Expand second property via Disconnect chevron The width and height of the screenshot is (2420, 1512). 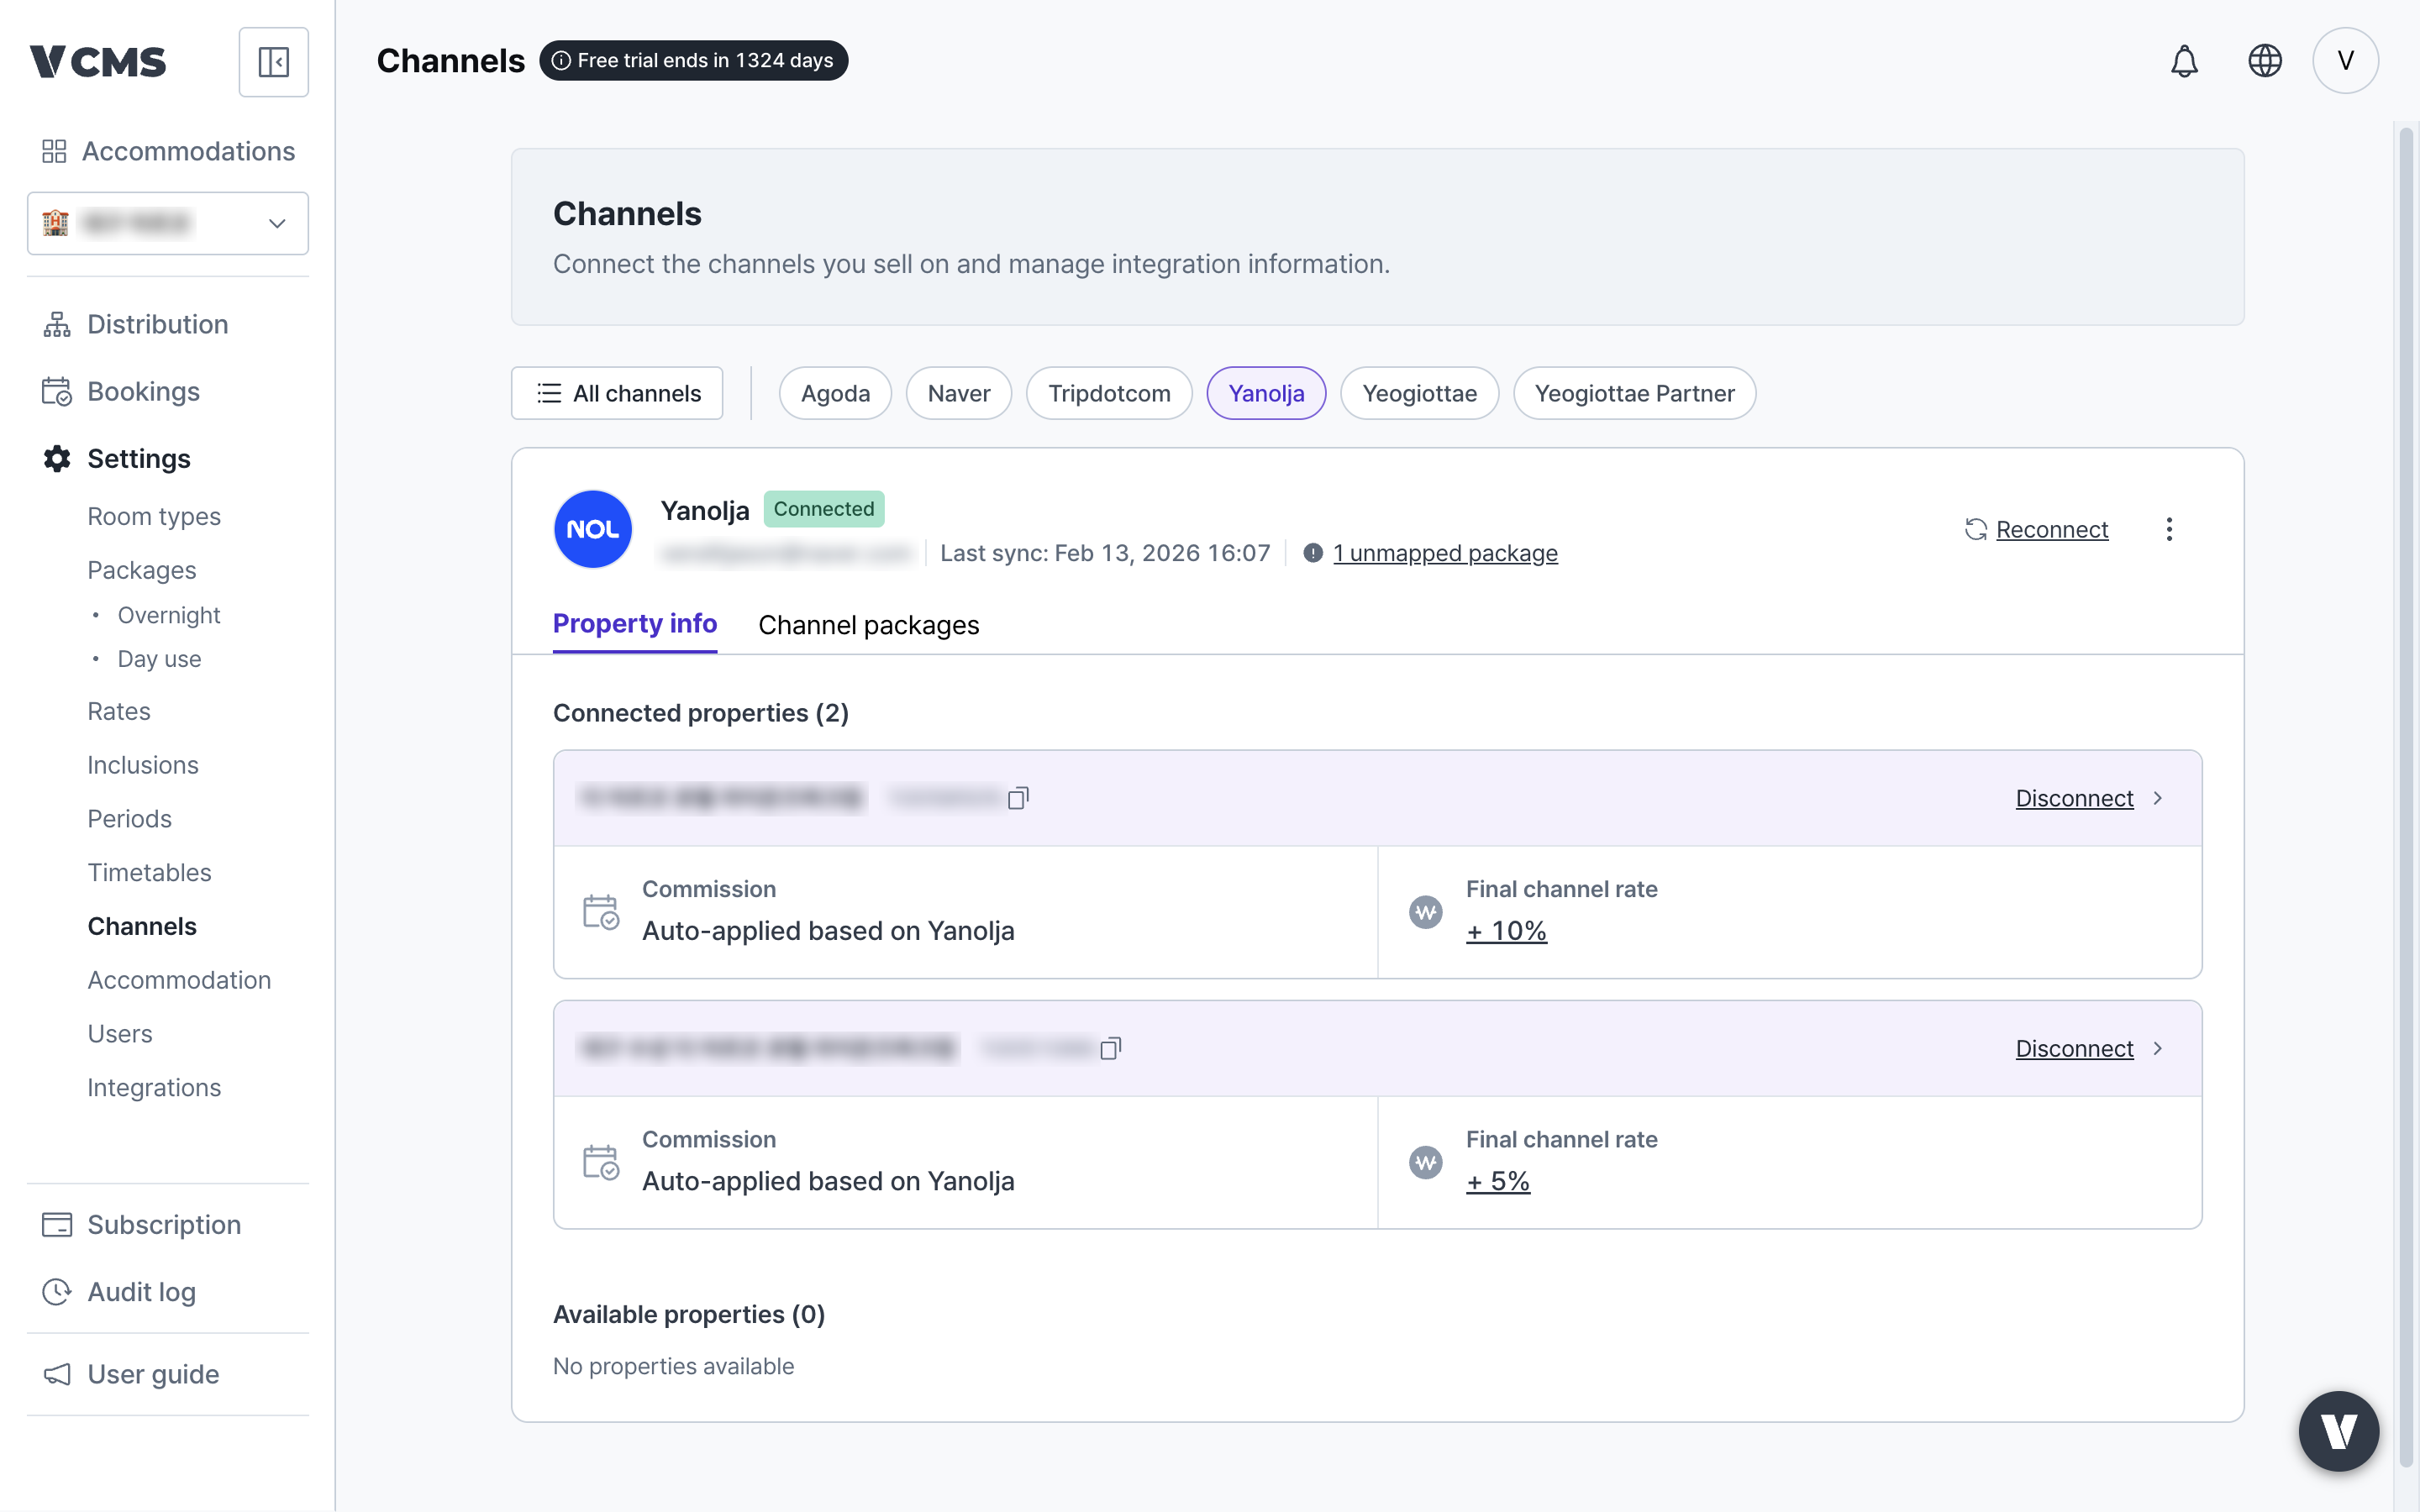[x=2158, y=1048]
